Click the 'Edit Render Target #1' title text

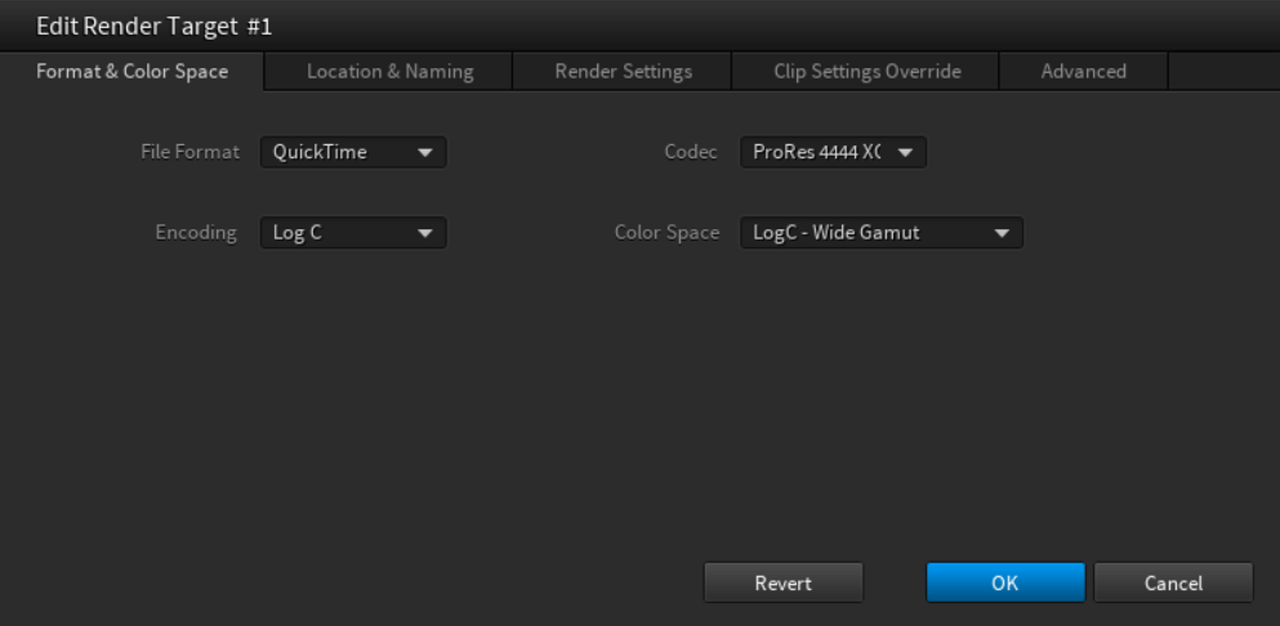coord(154,26)
